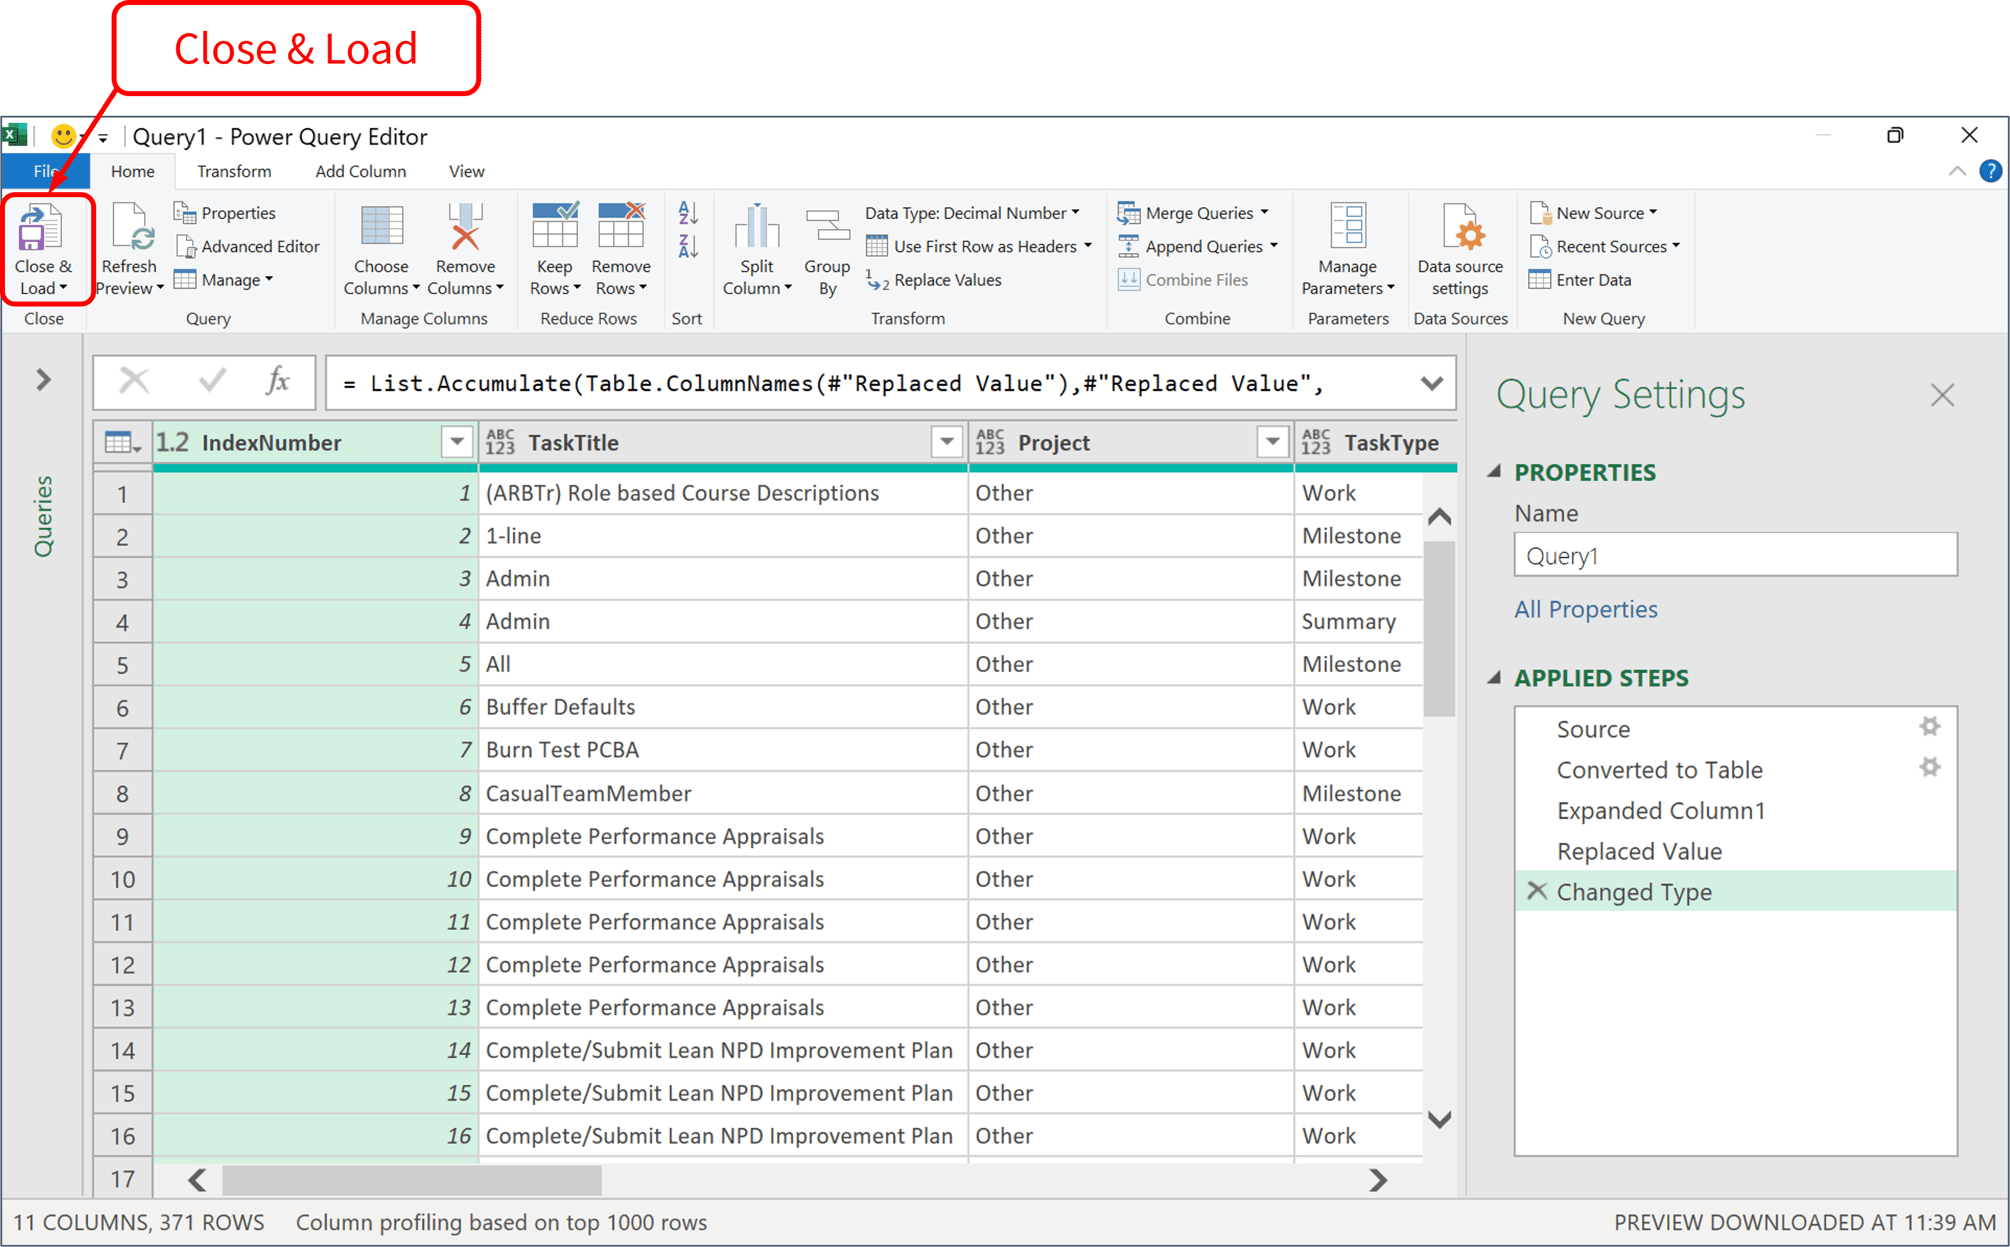This screenshot has height=1247, width=2010.
Task: Open the New Source dropdown
Action: click(x=1594, y=213)
